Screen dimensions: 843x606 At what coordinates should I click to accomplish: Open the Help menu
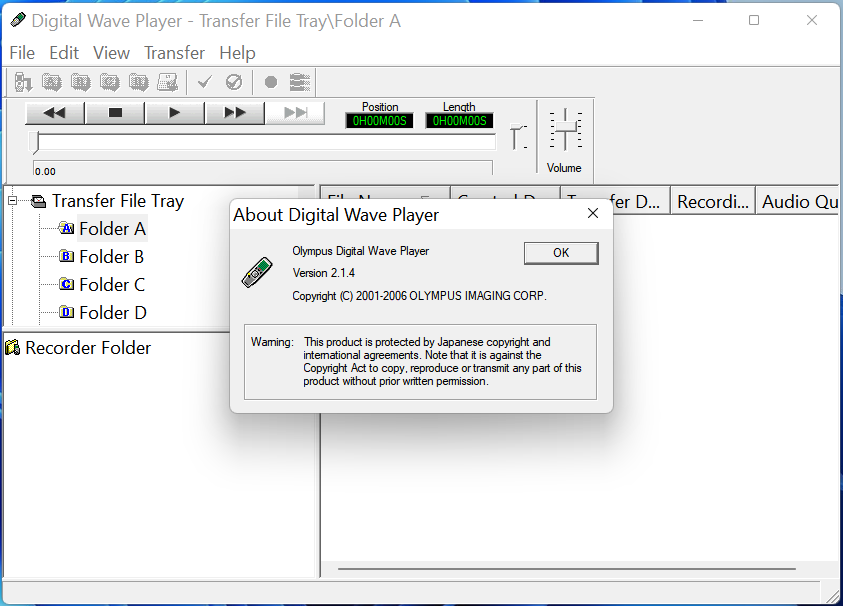click(237, 53)
